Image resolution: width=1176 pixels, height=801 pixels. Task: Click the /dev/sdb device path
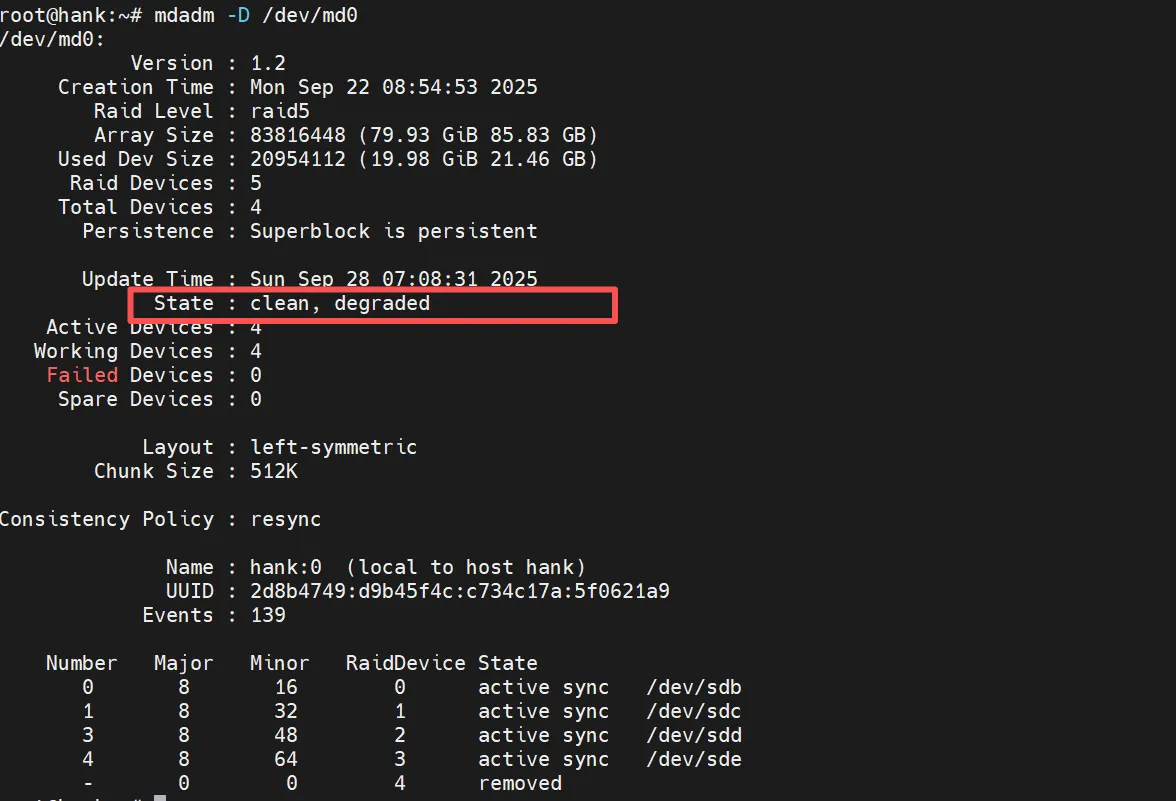pos(693,687)
